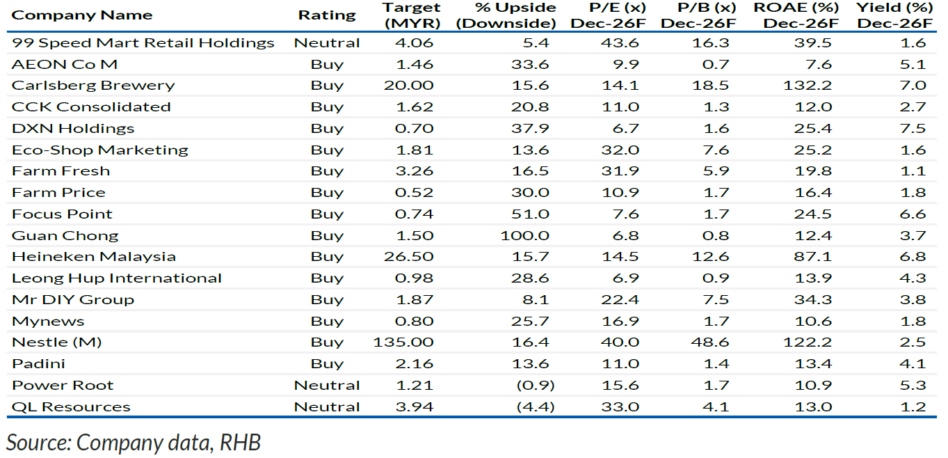Select the Neutral rating for Power Root
The image size is (948, 458).
(327, 385)
